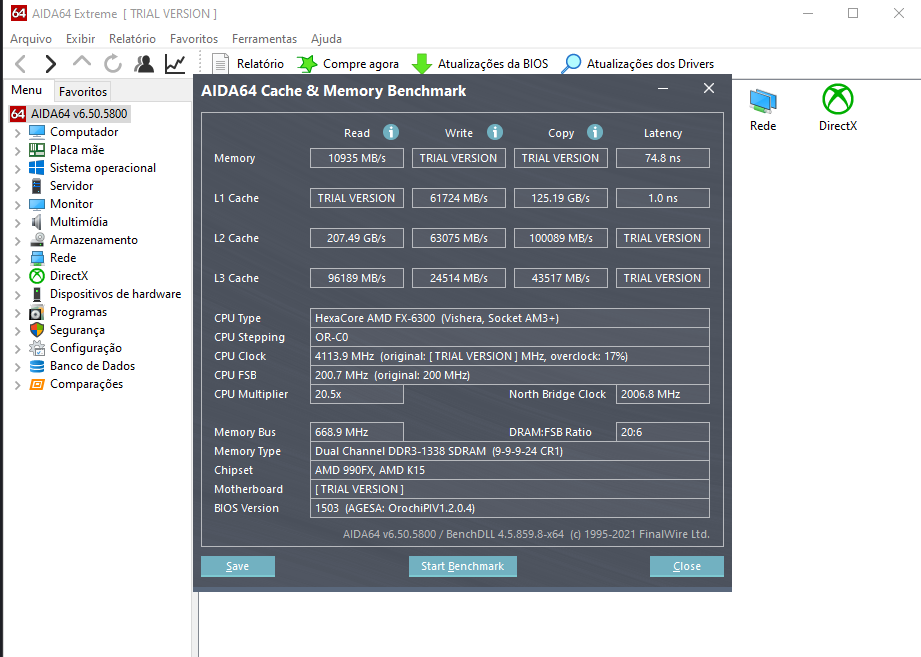Screen dimensions: 921x657
Task: Click the Multimídia speaker icon
Action: (37, 222)
